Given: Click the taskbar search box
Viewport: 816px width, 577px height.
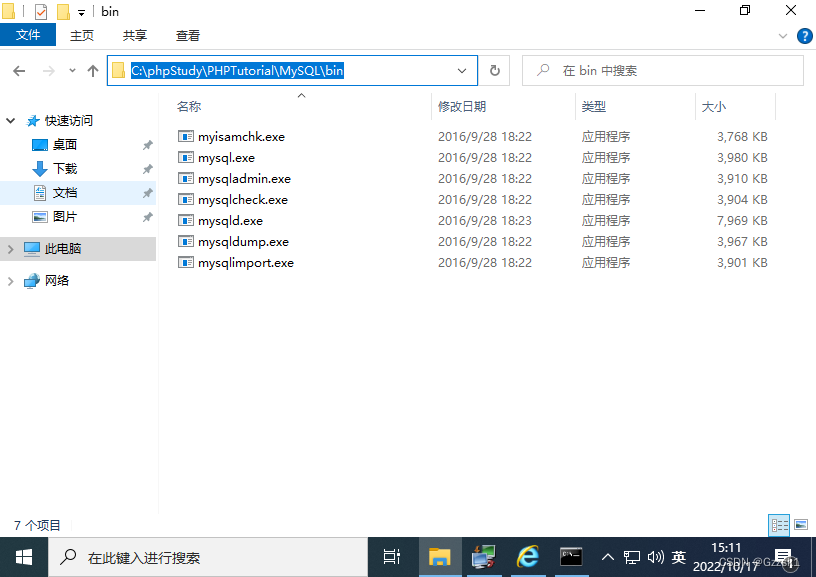Looking at the screenshot, I should 208,557.
